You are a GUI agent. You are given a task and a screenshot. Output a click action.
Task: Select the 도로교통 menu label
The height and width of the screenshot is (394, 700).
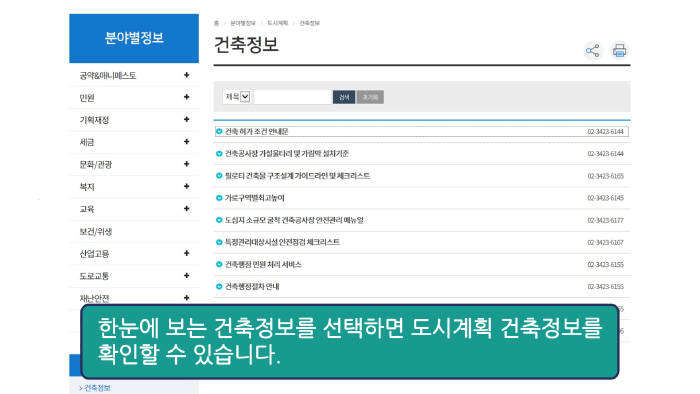(94, 276)
